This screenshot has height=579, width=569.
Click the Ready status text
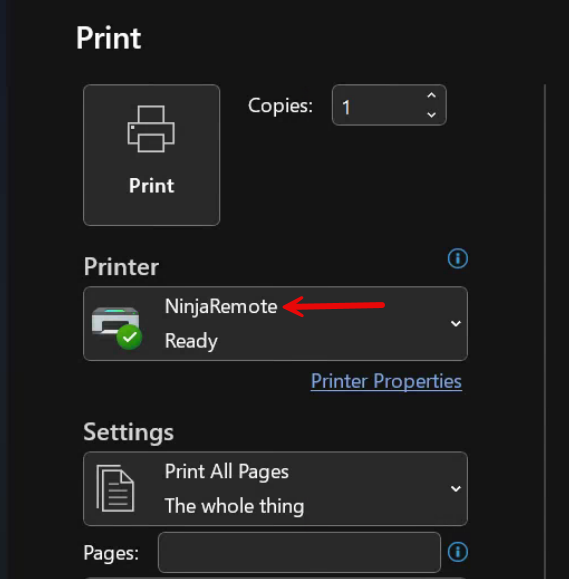(x=191, y=341)
